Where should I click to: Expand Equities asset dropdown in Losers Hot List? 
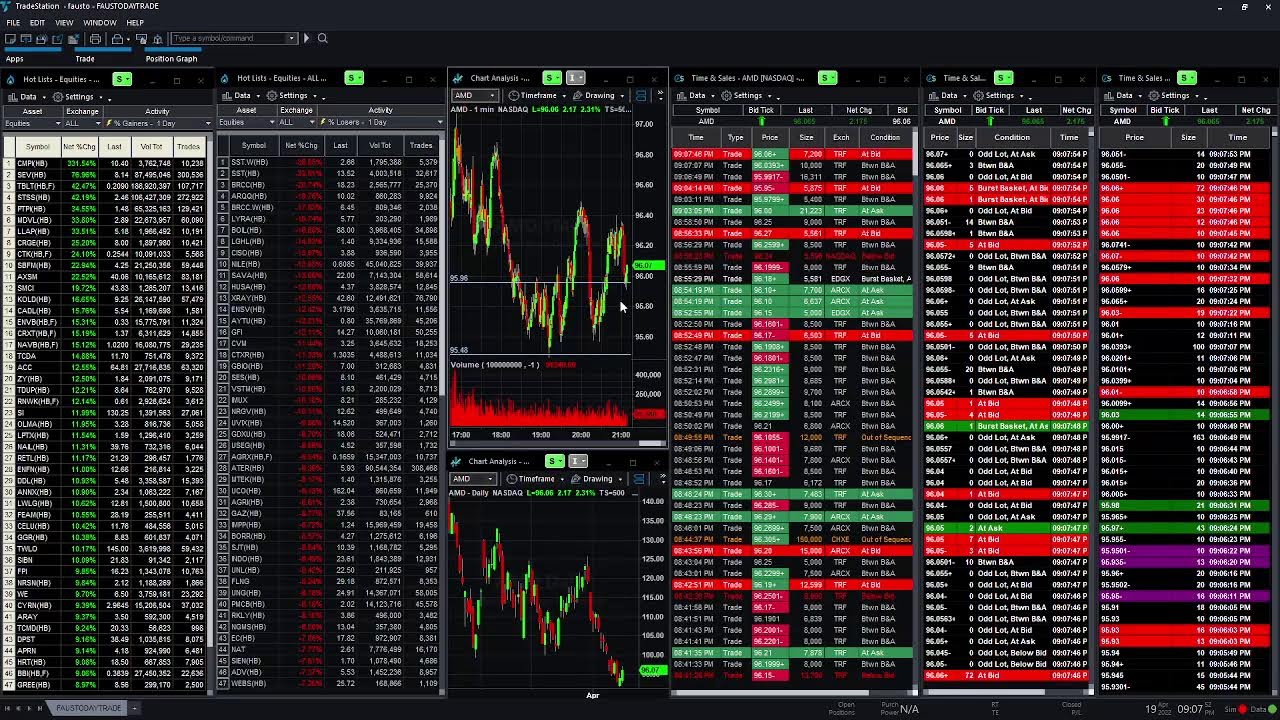click(271, 122)
